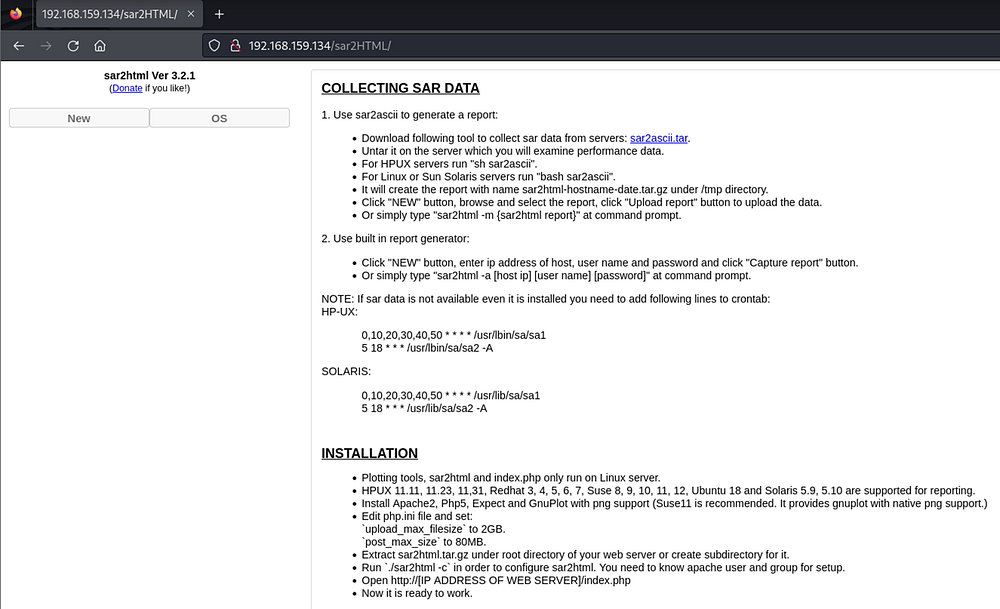Click the 'upload_max_filesize to 2GB' line
This screenshot has width=1000, height=609.
coord(433,529)
